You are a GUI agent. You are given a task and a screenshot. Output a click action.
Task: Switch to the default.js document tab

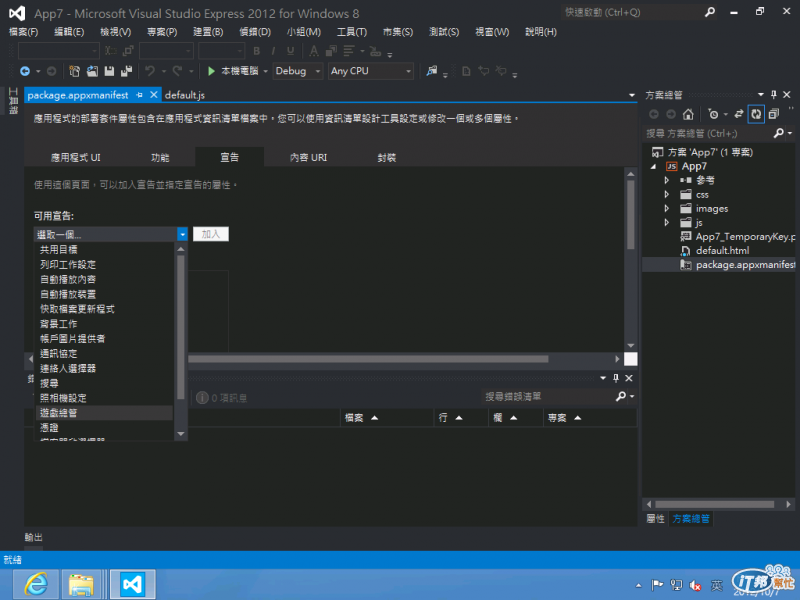click(x=185, y=95)
